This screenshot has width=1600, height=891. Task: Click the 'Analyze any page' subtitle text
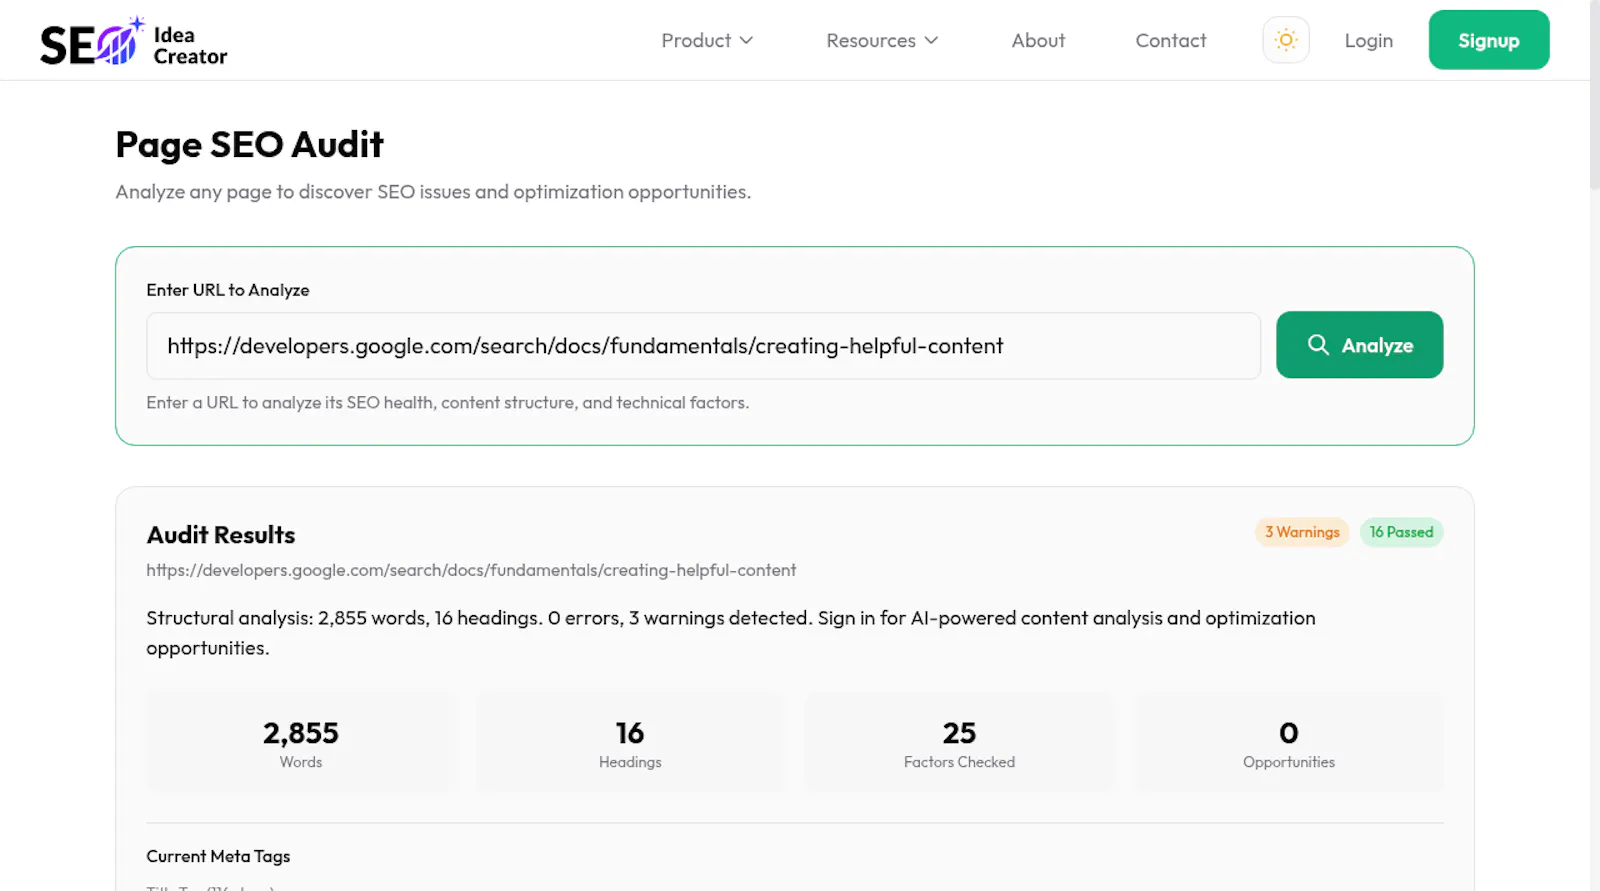(x=433, y=192)
